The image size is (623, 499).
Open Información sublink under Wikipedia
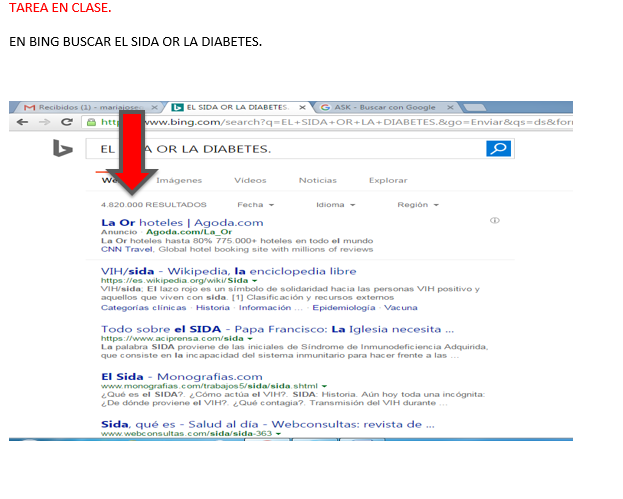point(270,308)
